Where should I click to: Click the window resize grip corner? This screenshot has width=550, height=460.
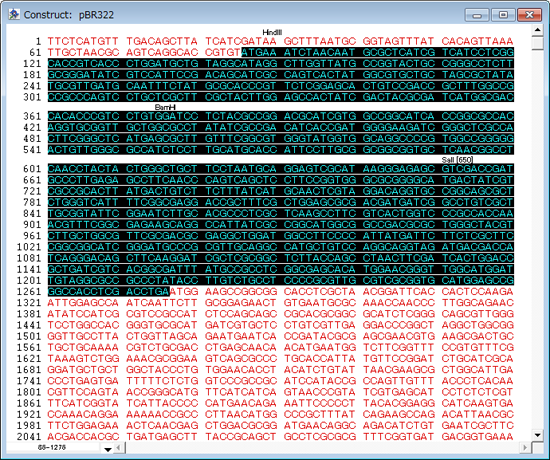coord(537,448)
